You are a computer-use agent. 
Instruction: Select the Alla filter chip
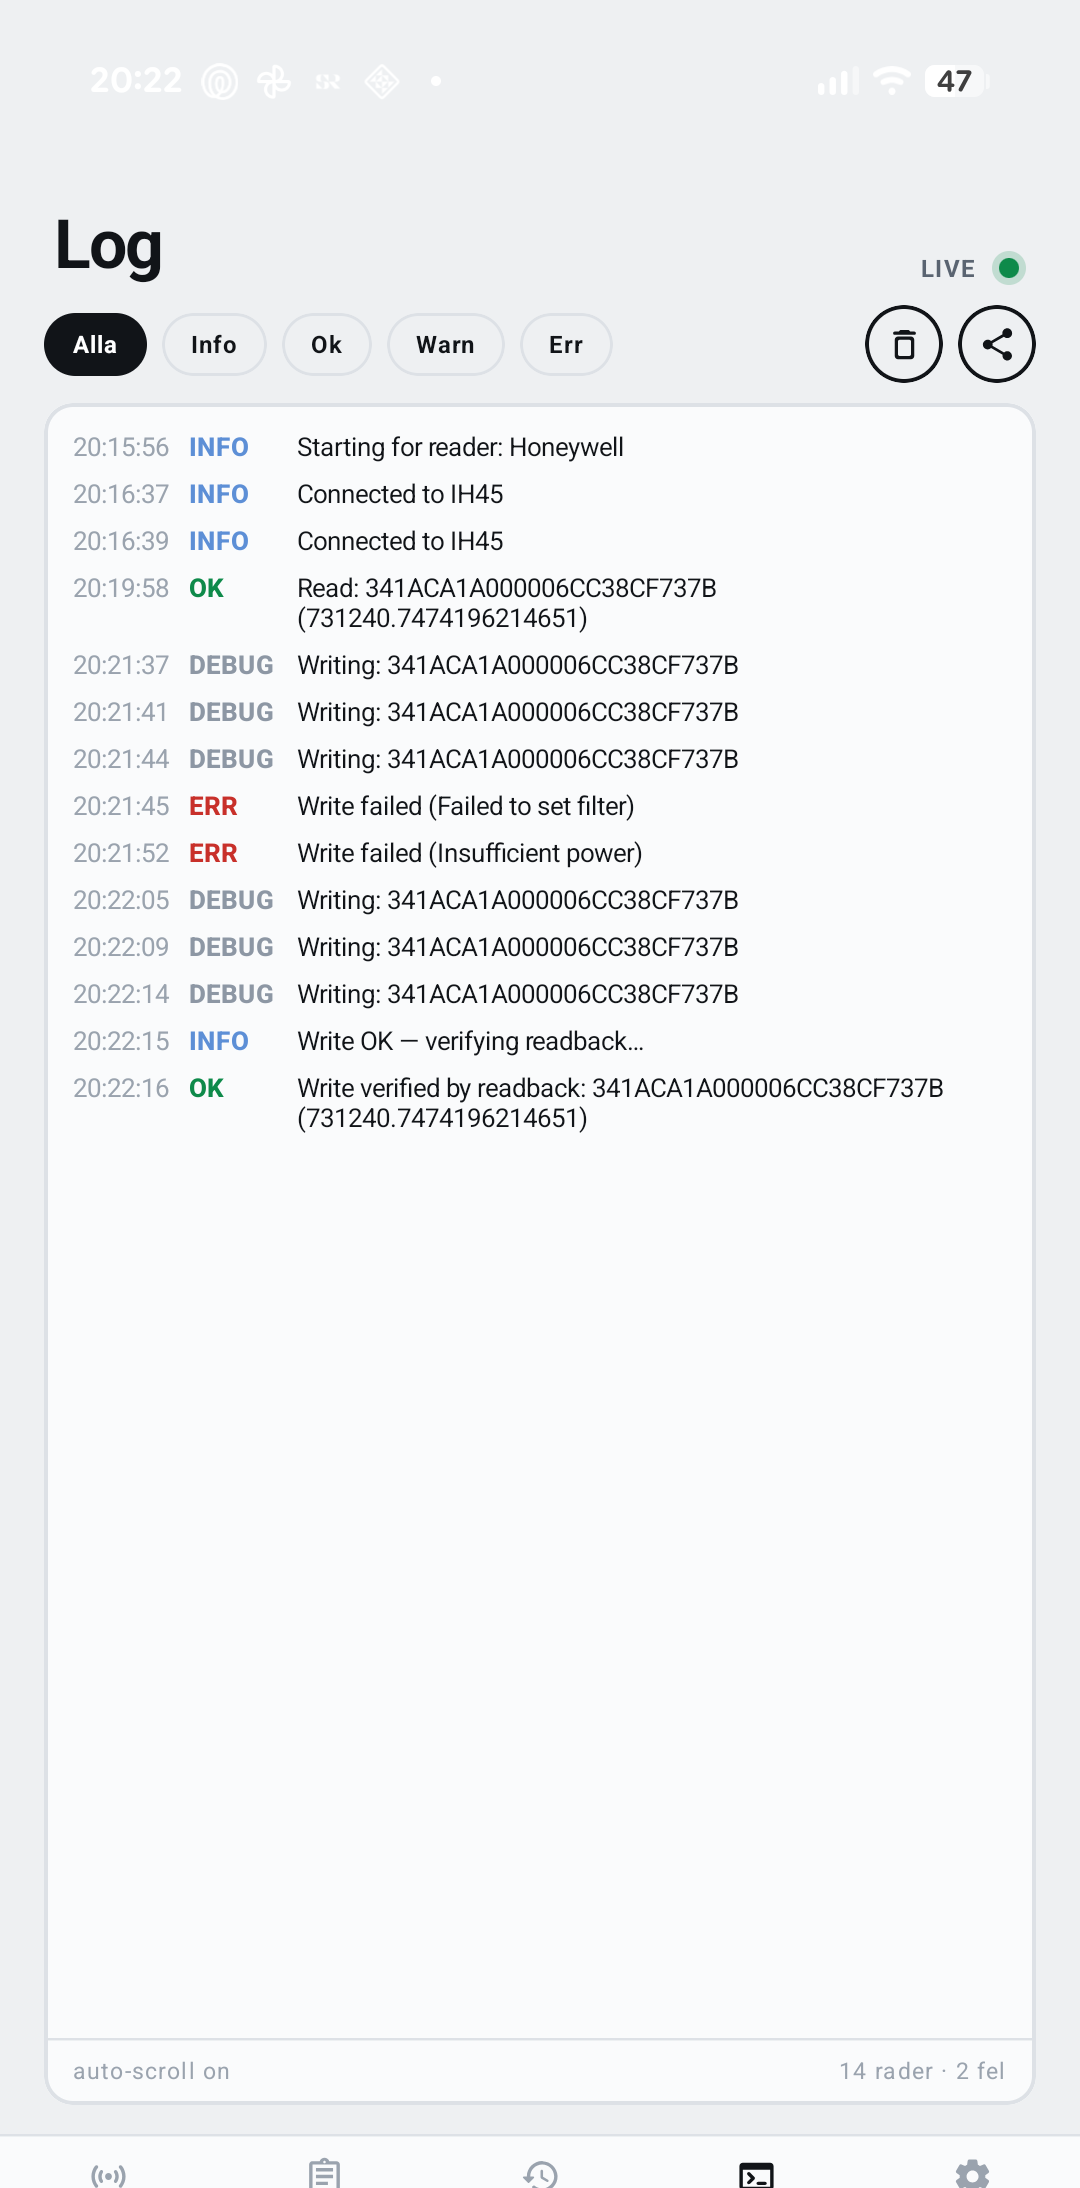point(95,345)
